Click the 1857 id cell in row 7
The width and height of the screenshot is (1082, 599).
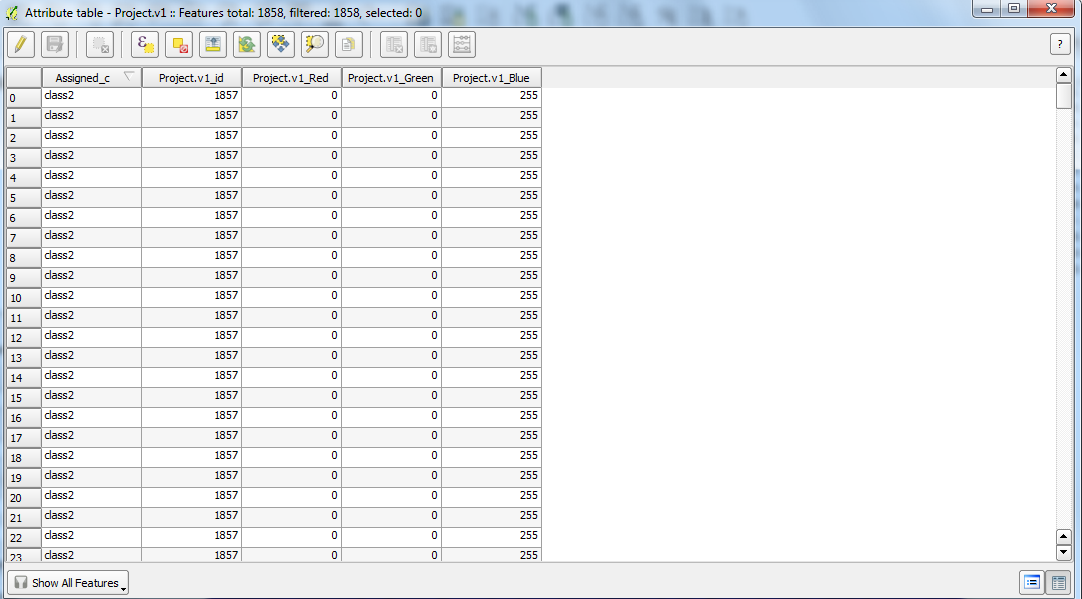pyautogui.click(x=192, y=238)
